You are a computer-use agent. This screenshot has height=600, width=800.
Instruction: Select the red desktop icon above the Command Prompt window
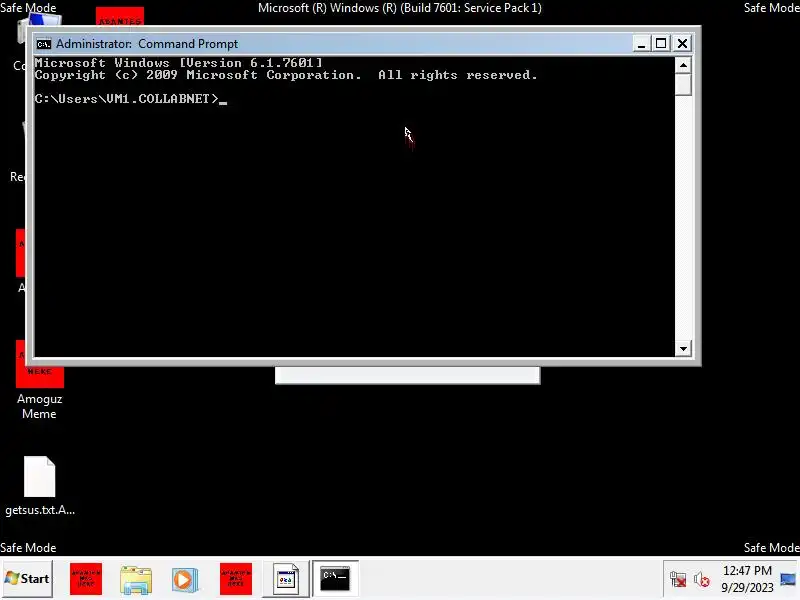[120, 16]
